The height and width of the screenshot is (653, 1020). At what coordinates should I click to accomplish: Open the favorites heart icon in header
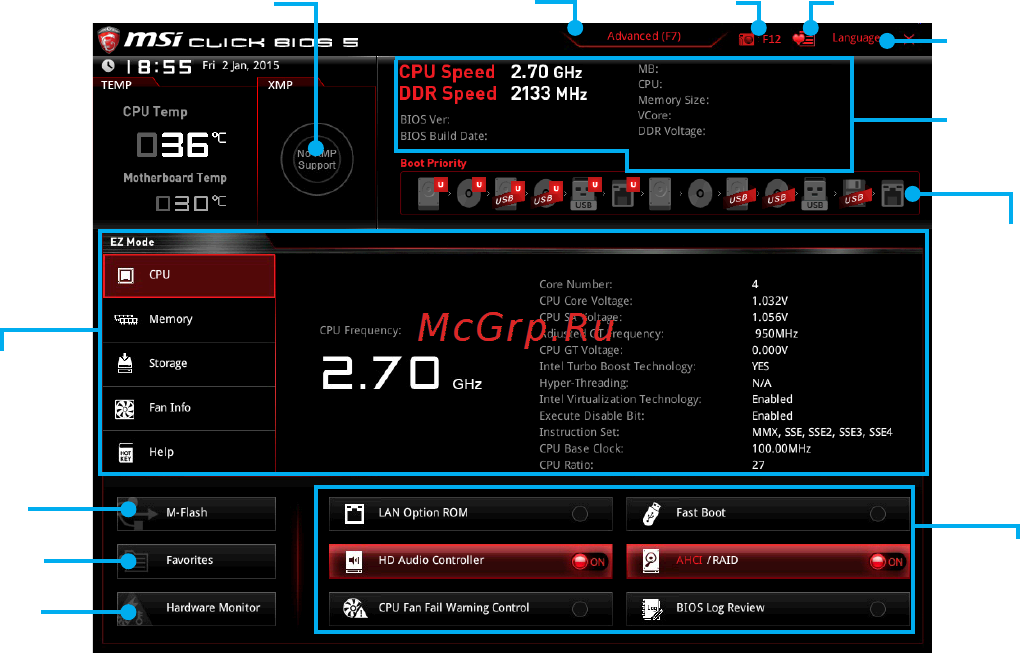804,39
